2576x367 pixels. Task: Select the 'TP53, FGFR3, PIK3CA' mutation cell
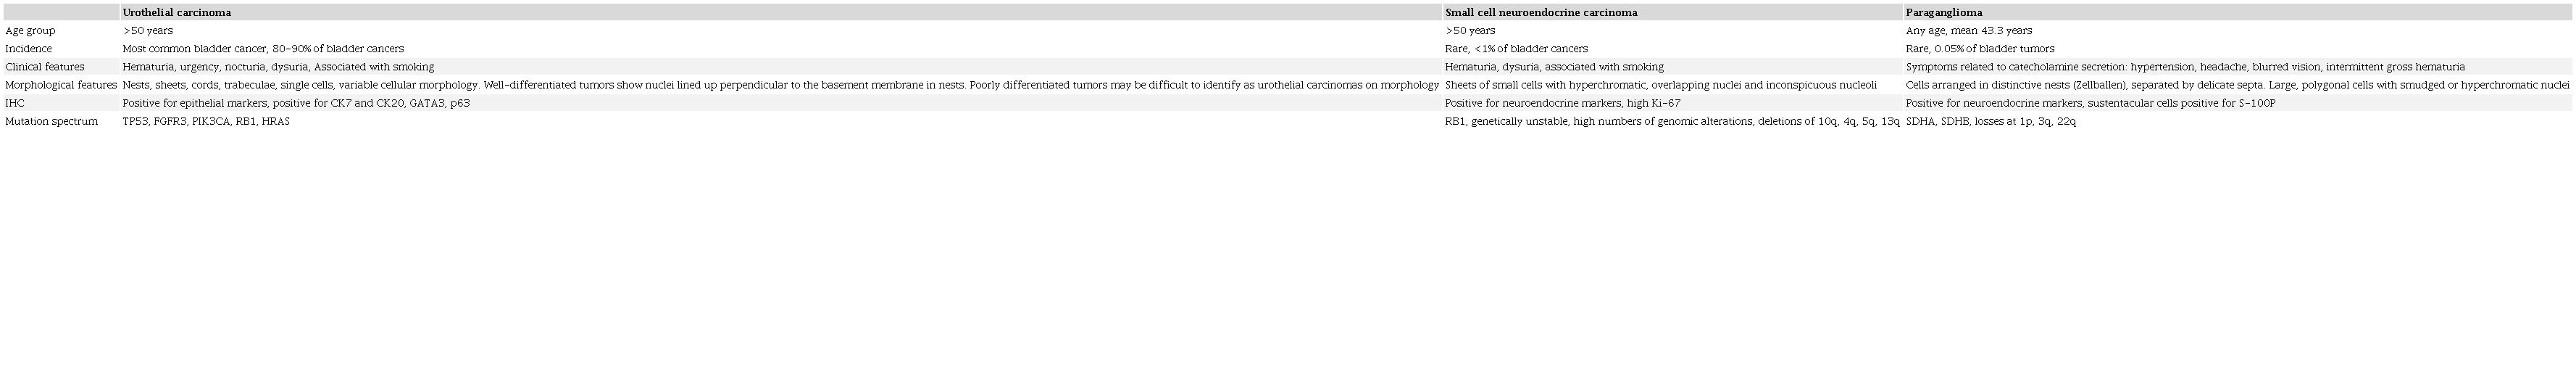206,121
